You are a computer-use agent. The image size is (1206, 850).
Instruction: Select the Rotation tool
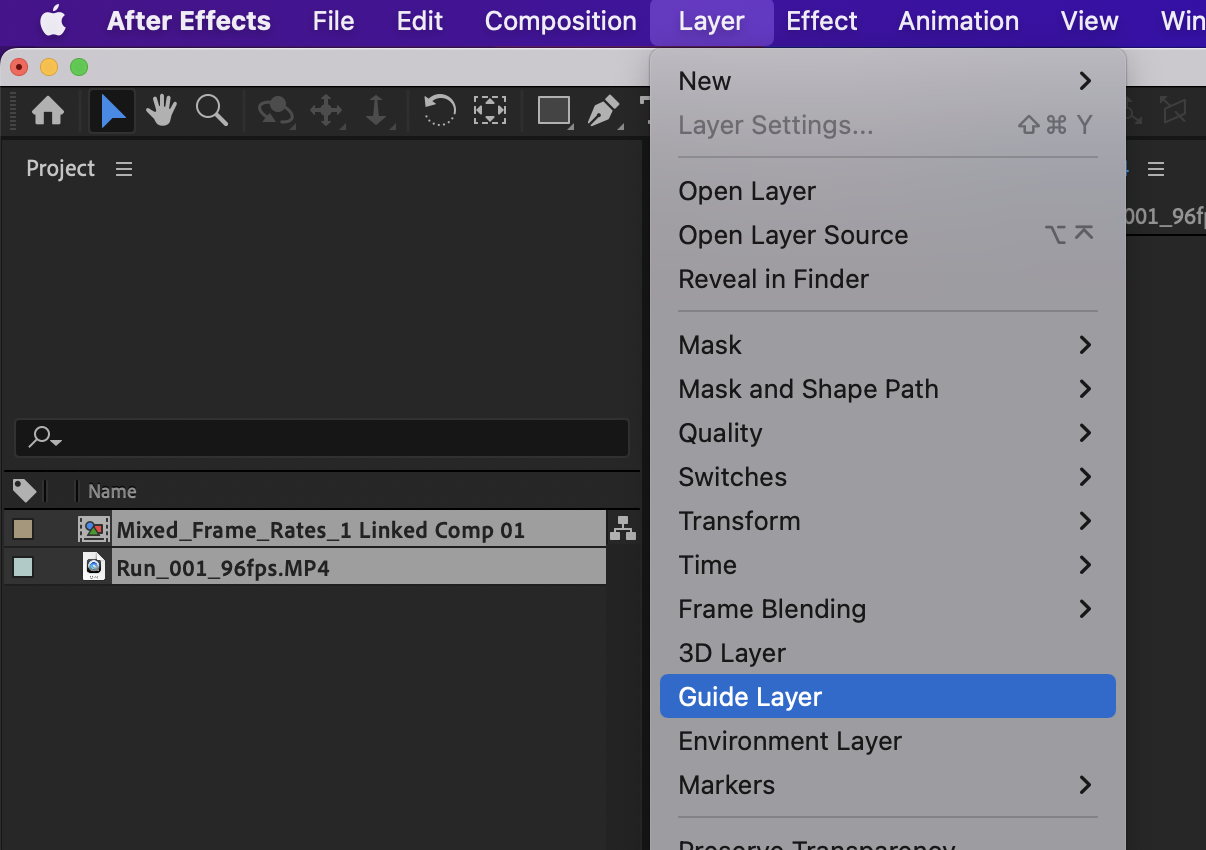point(439,111)
